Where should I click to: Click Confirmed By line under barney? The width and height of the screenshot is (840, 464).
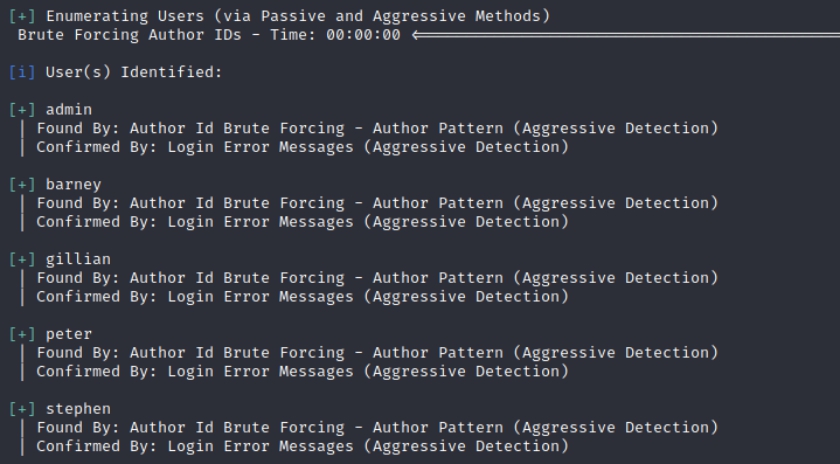(x=303, y=222)
